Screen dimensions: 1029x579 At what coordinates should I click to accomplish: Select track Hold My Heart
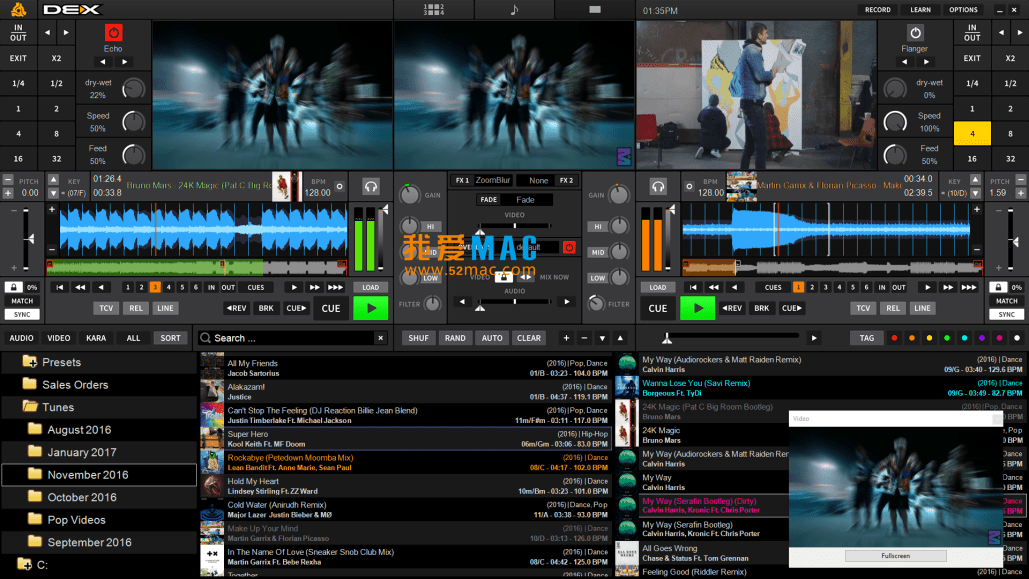point(406,486)
